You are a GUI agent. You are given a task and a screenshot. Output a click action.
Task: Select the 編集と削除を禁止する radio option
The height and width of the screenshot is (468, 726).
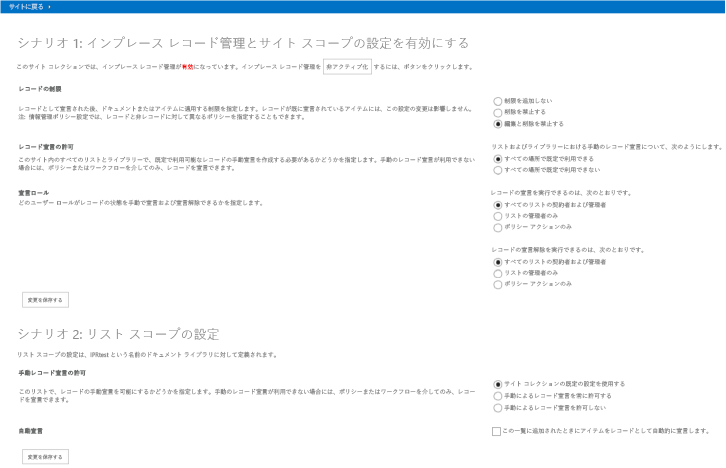pos(498,124)
